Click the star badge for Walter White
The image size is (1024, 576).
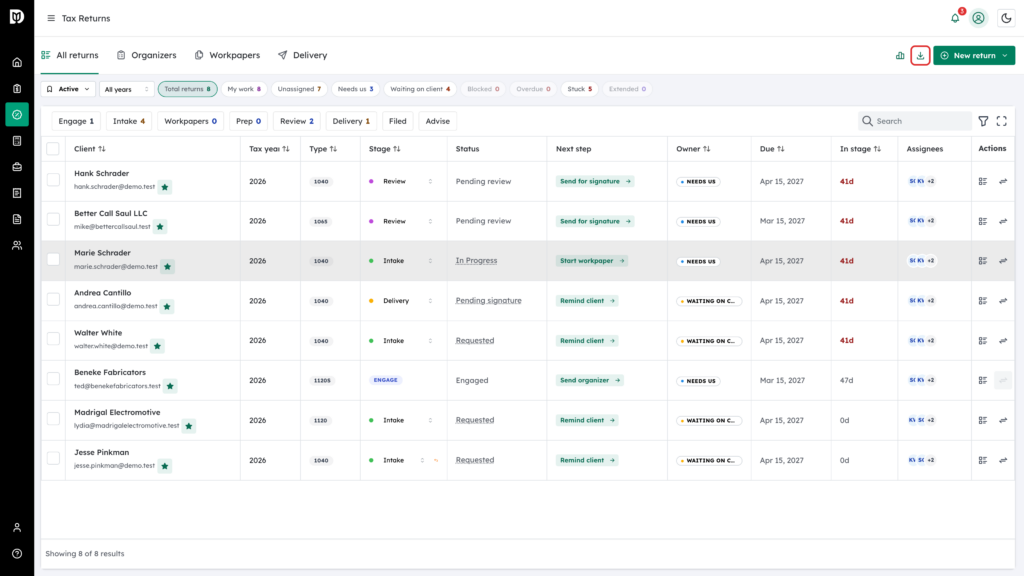(x=157, y=346)
